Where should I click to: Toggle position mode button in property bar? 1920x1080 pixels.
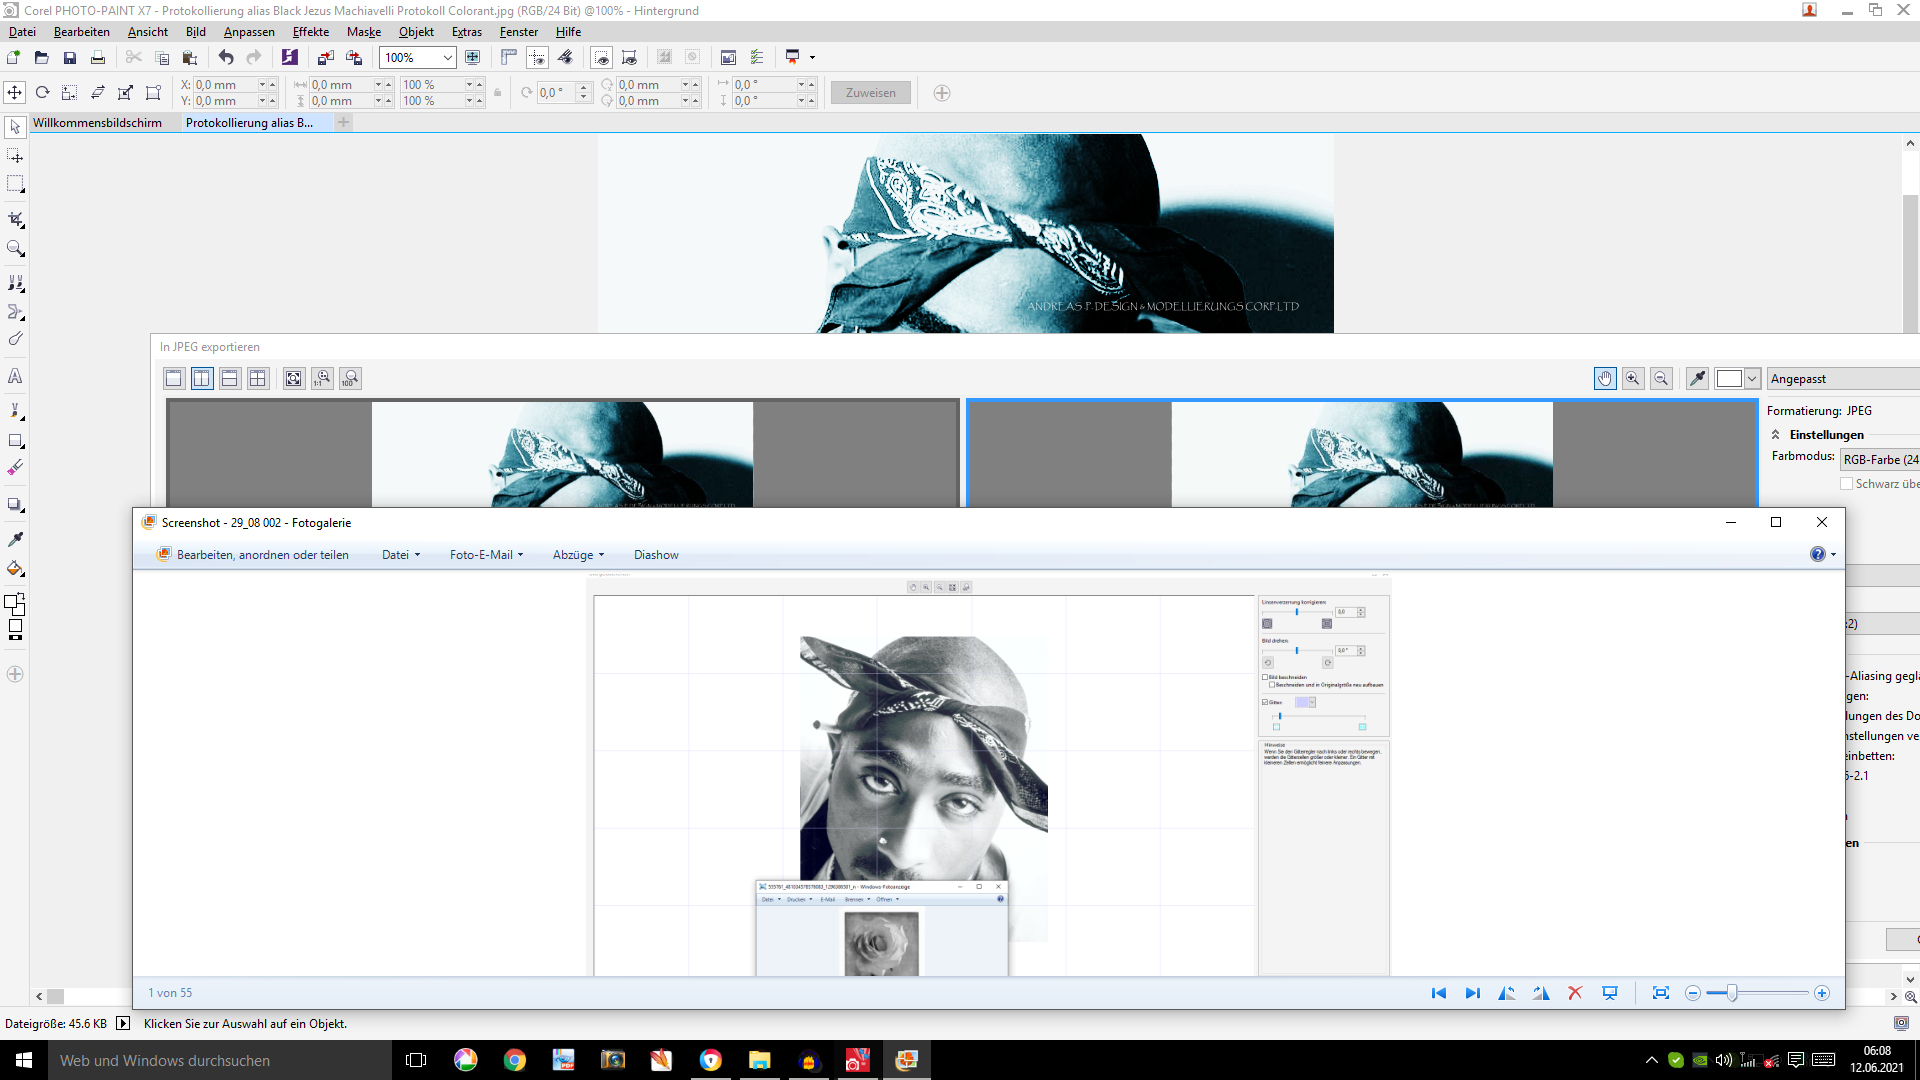[14, 93]
